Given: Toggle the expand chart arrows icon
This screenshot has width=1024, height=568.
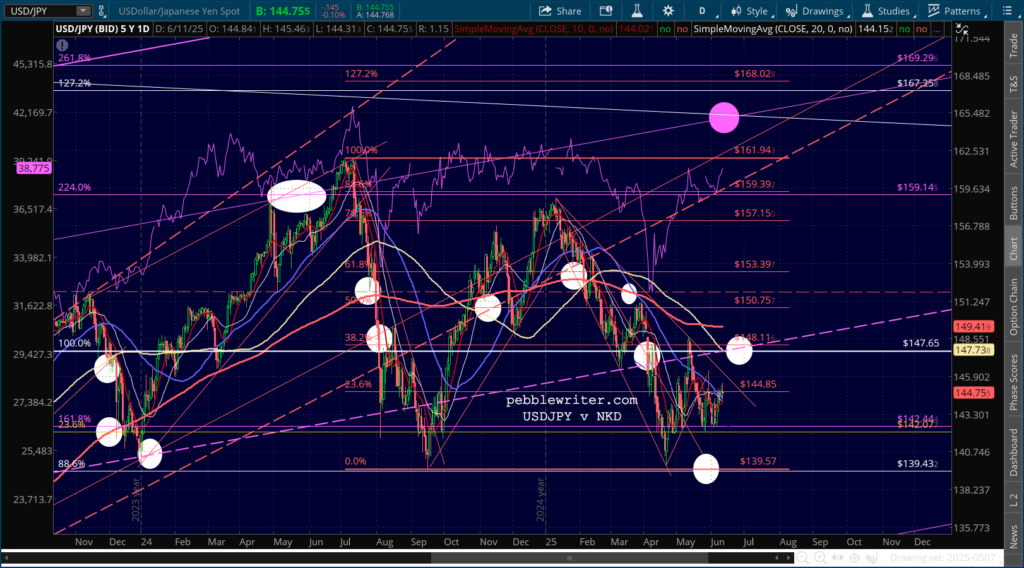Looking at the screenshot, I should [x=961, y=29].
